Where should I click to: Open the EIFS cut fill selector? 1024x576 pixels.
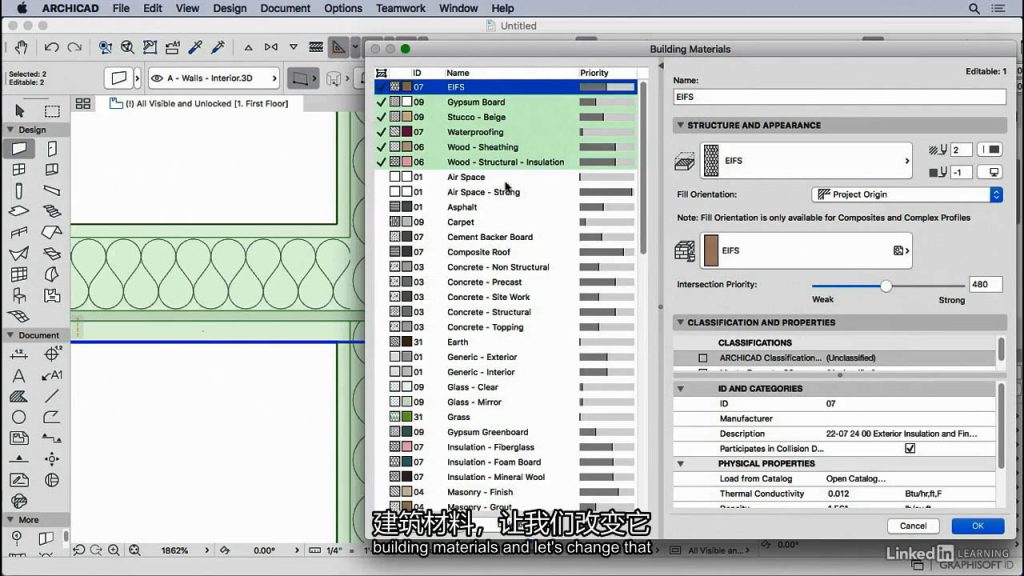click(806, 161)
